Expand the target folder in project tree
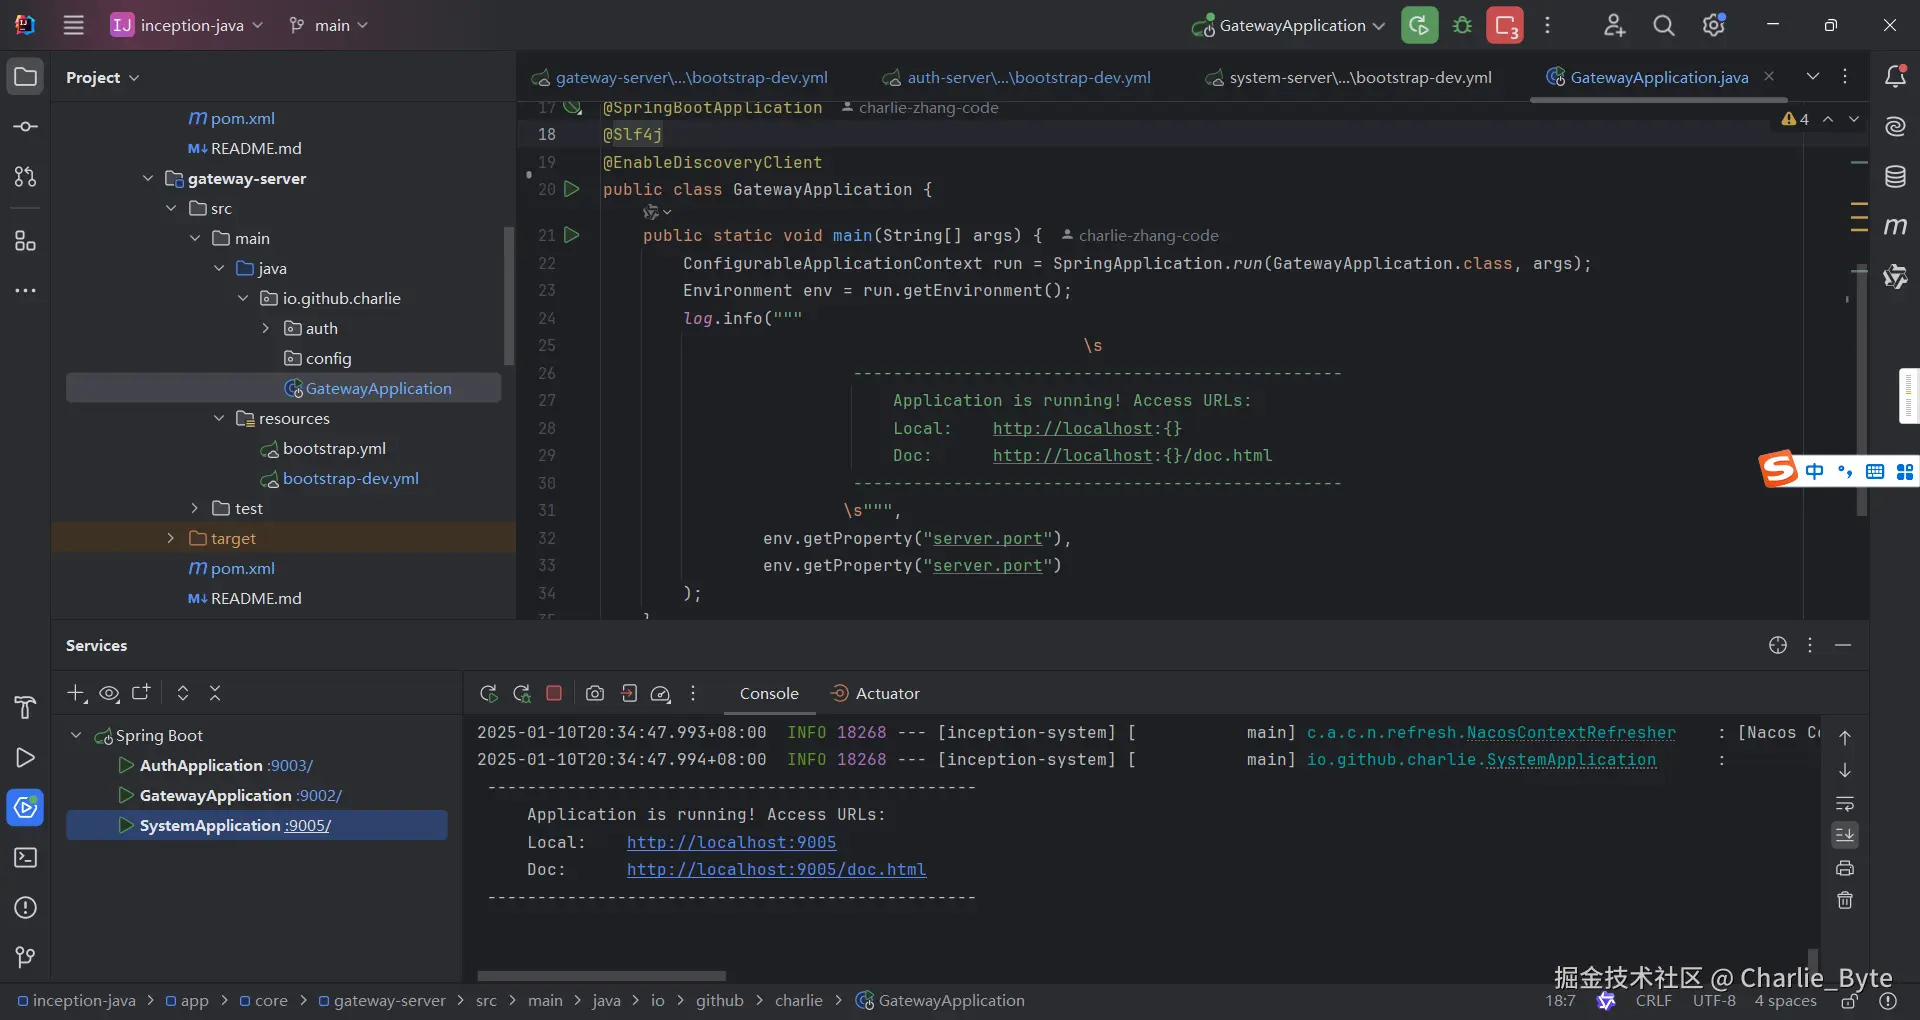1920x1020 pixels. [171, 538]
